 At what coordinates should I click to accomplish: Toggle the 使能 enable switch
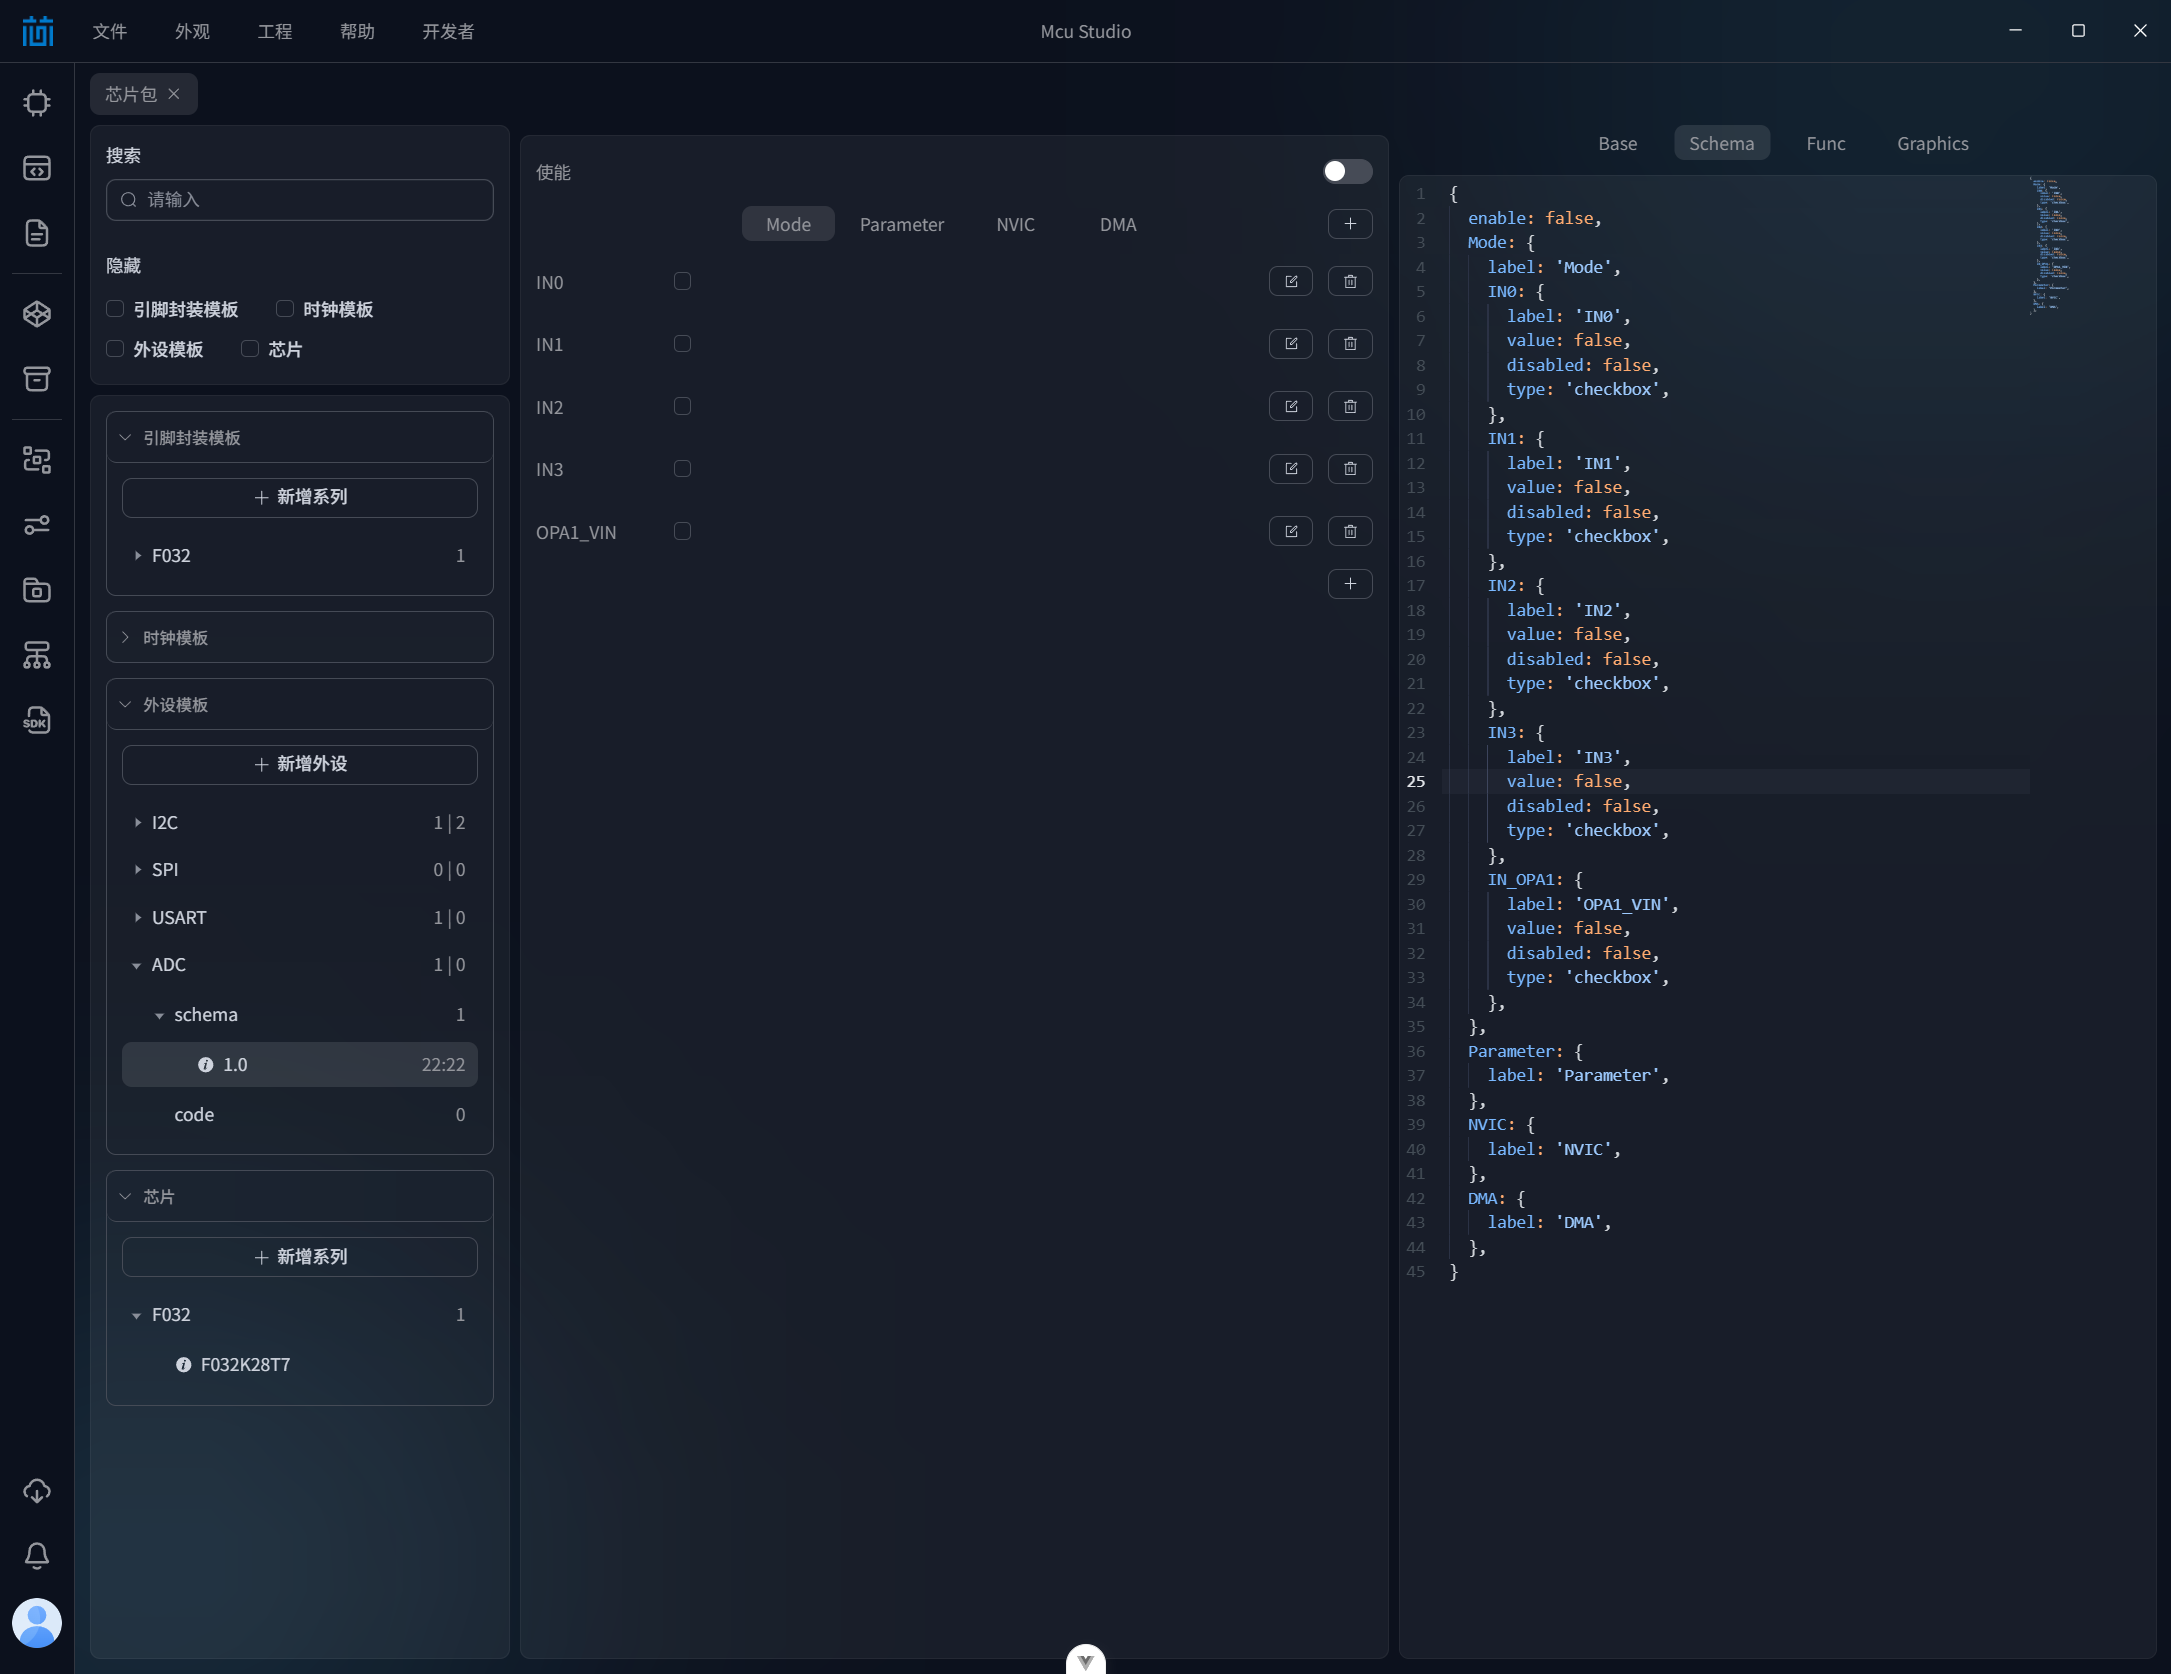1346,172
